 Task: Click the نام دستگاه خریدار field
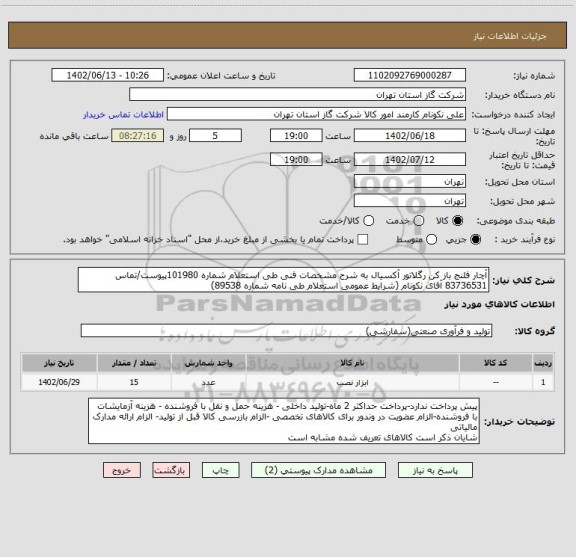tap(298, 94)
